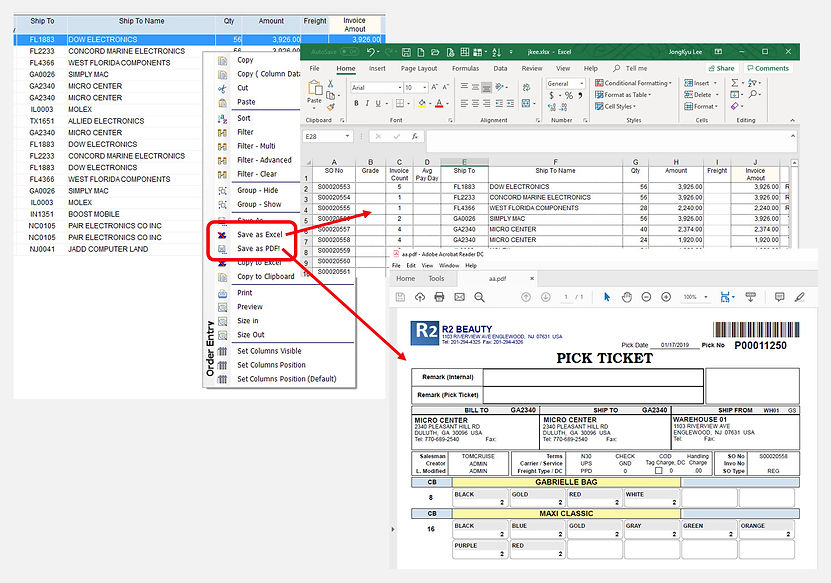The width and height of the screenshot is (831, 583).
Task: Click the email envelope icon in Acrobat toolbar
Action: coord(459,297)
